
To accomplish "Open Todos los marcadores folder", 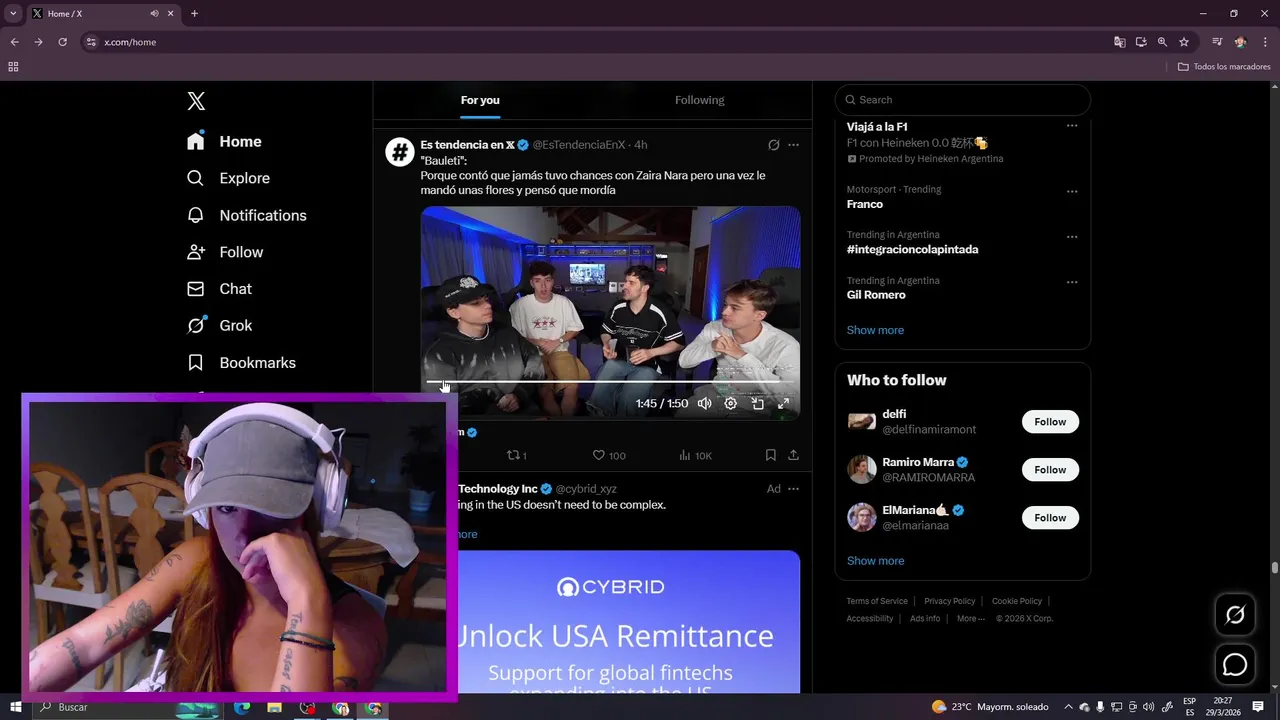I will pyautogui.click(x=1224, y=67).
